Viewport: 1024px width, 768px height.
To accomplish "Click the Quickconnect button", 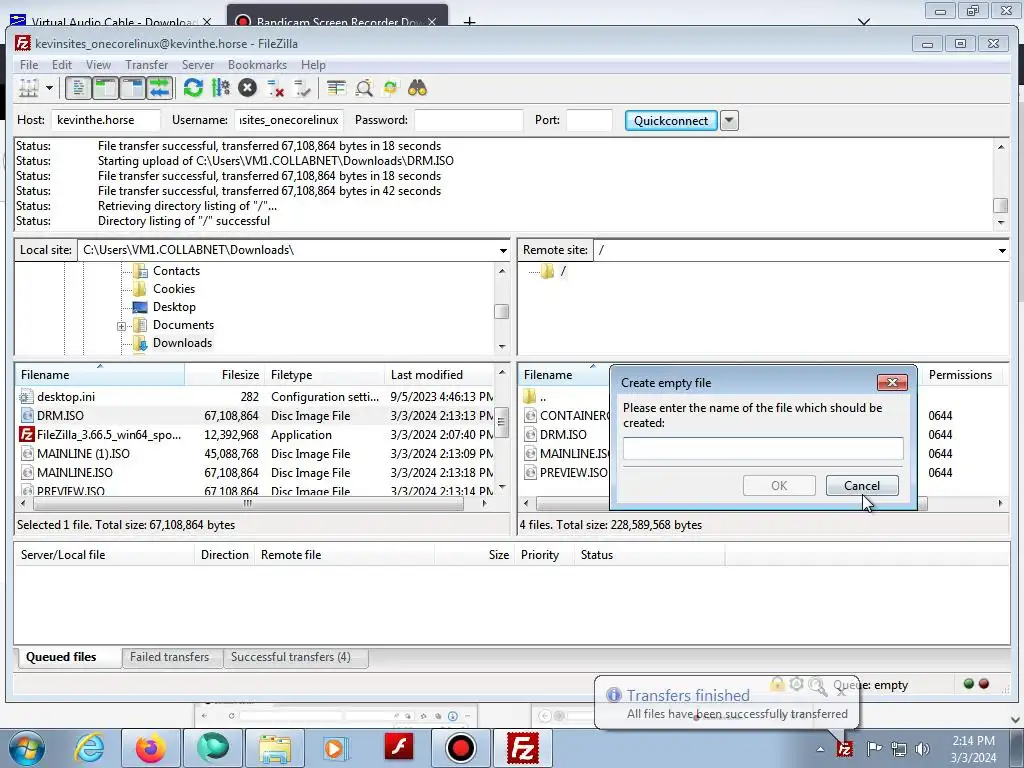I will point(671,121).
